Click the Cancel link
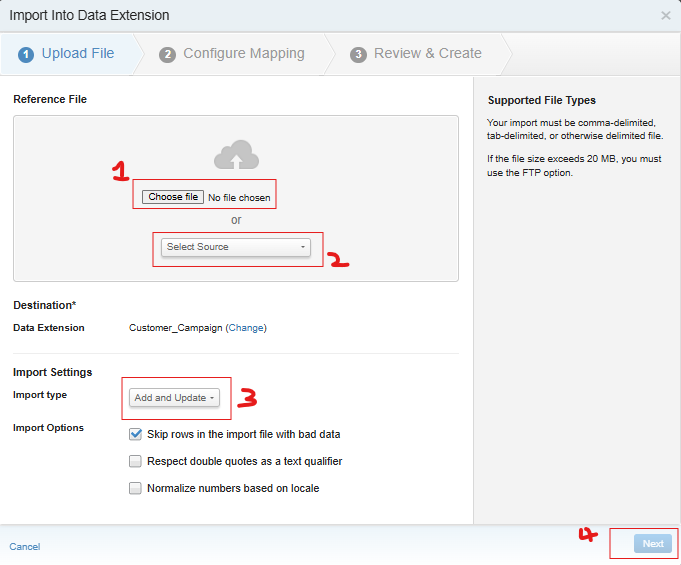The width and height of the screenshot is (681, 565). (x=25, y=547)
